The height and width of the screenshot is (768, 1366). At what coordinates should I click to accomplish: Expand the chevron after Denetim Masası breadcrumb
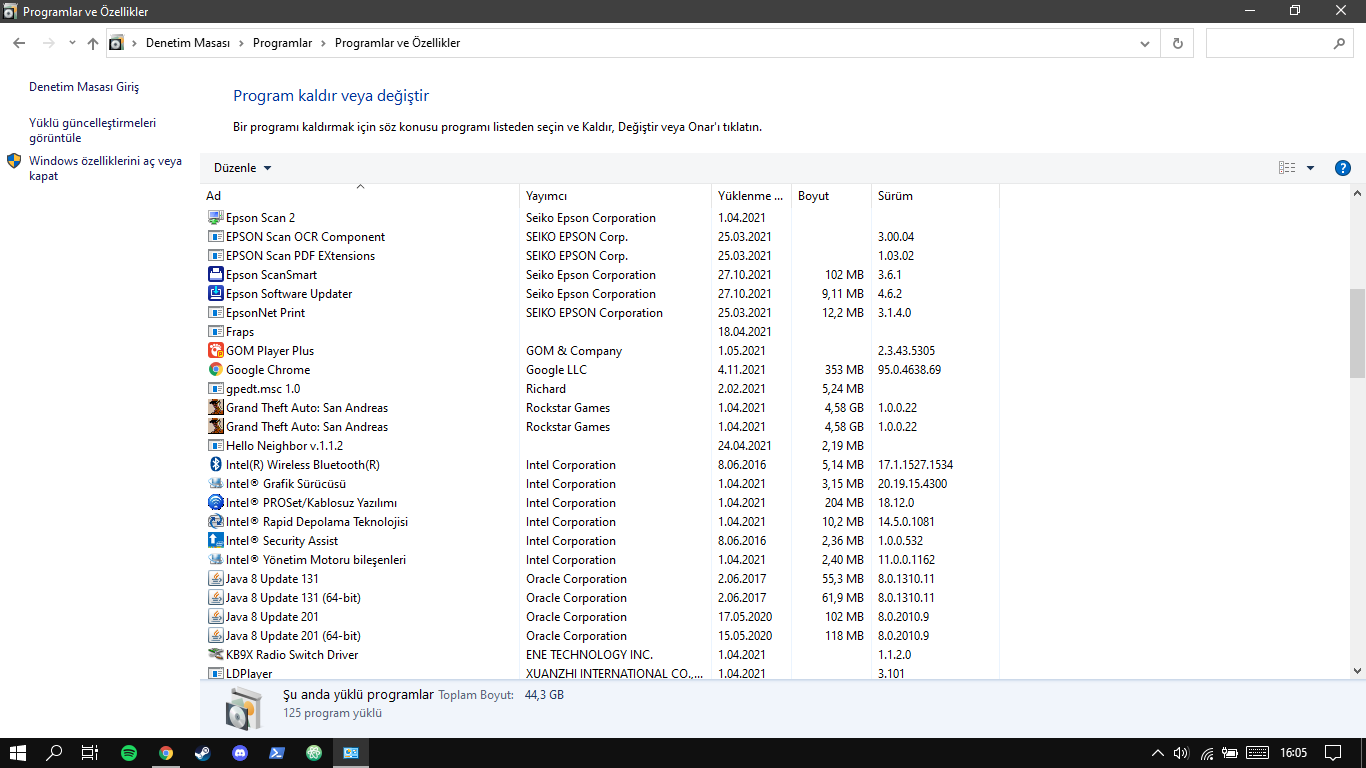point(241,44)
